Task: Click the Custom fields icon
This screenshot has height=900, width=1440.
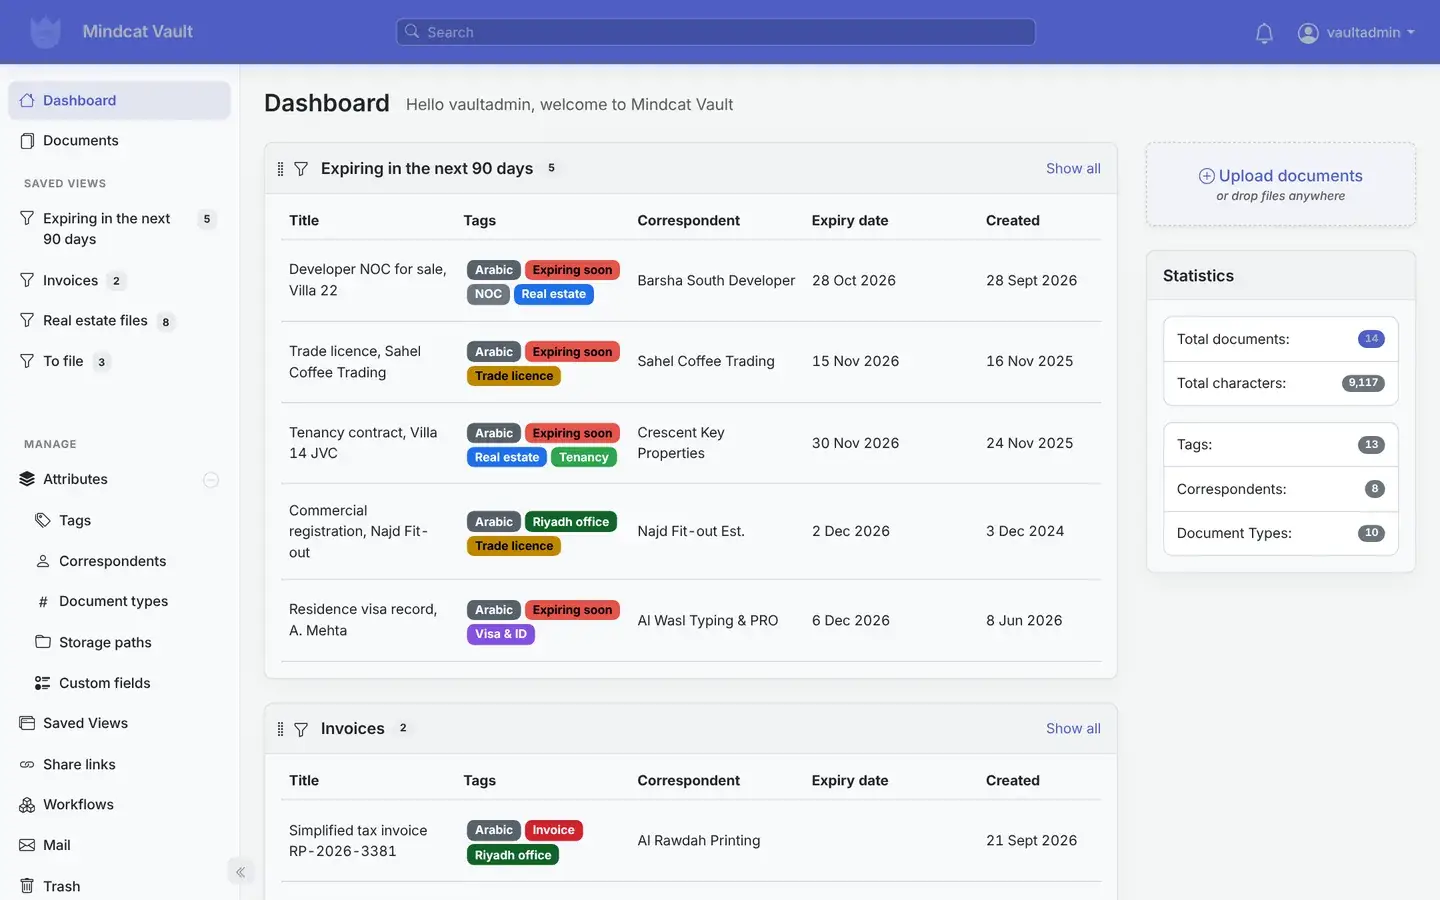Action: [43, 683]
